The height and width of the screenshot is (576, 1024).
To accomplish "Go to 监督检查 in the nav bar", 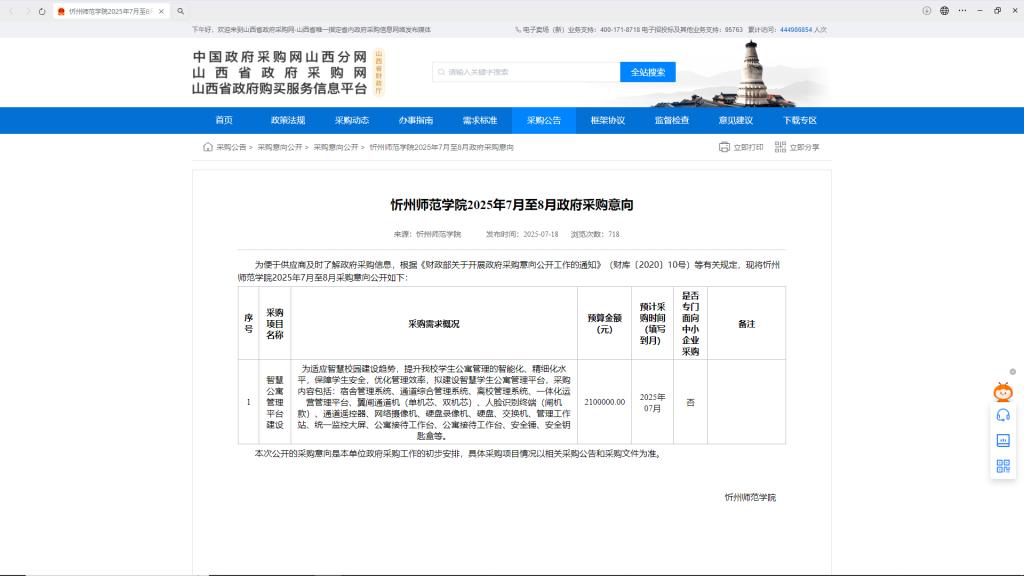I will pyautogui.click(x=672, y=120).
